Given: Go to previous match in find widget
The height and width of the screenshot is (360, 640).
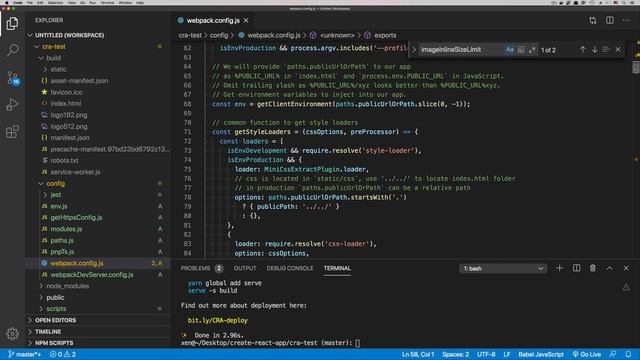Looking at the screenshot, I should point(582,49).
